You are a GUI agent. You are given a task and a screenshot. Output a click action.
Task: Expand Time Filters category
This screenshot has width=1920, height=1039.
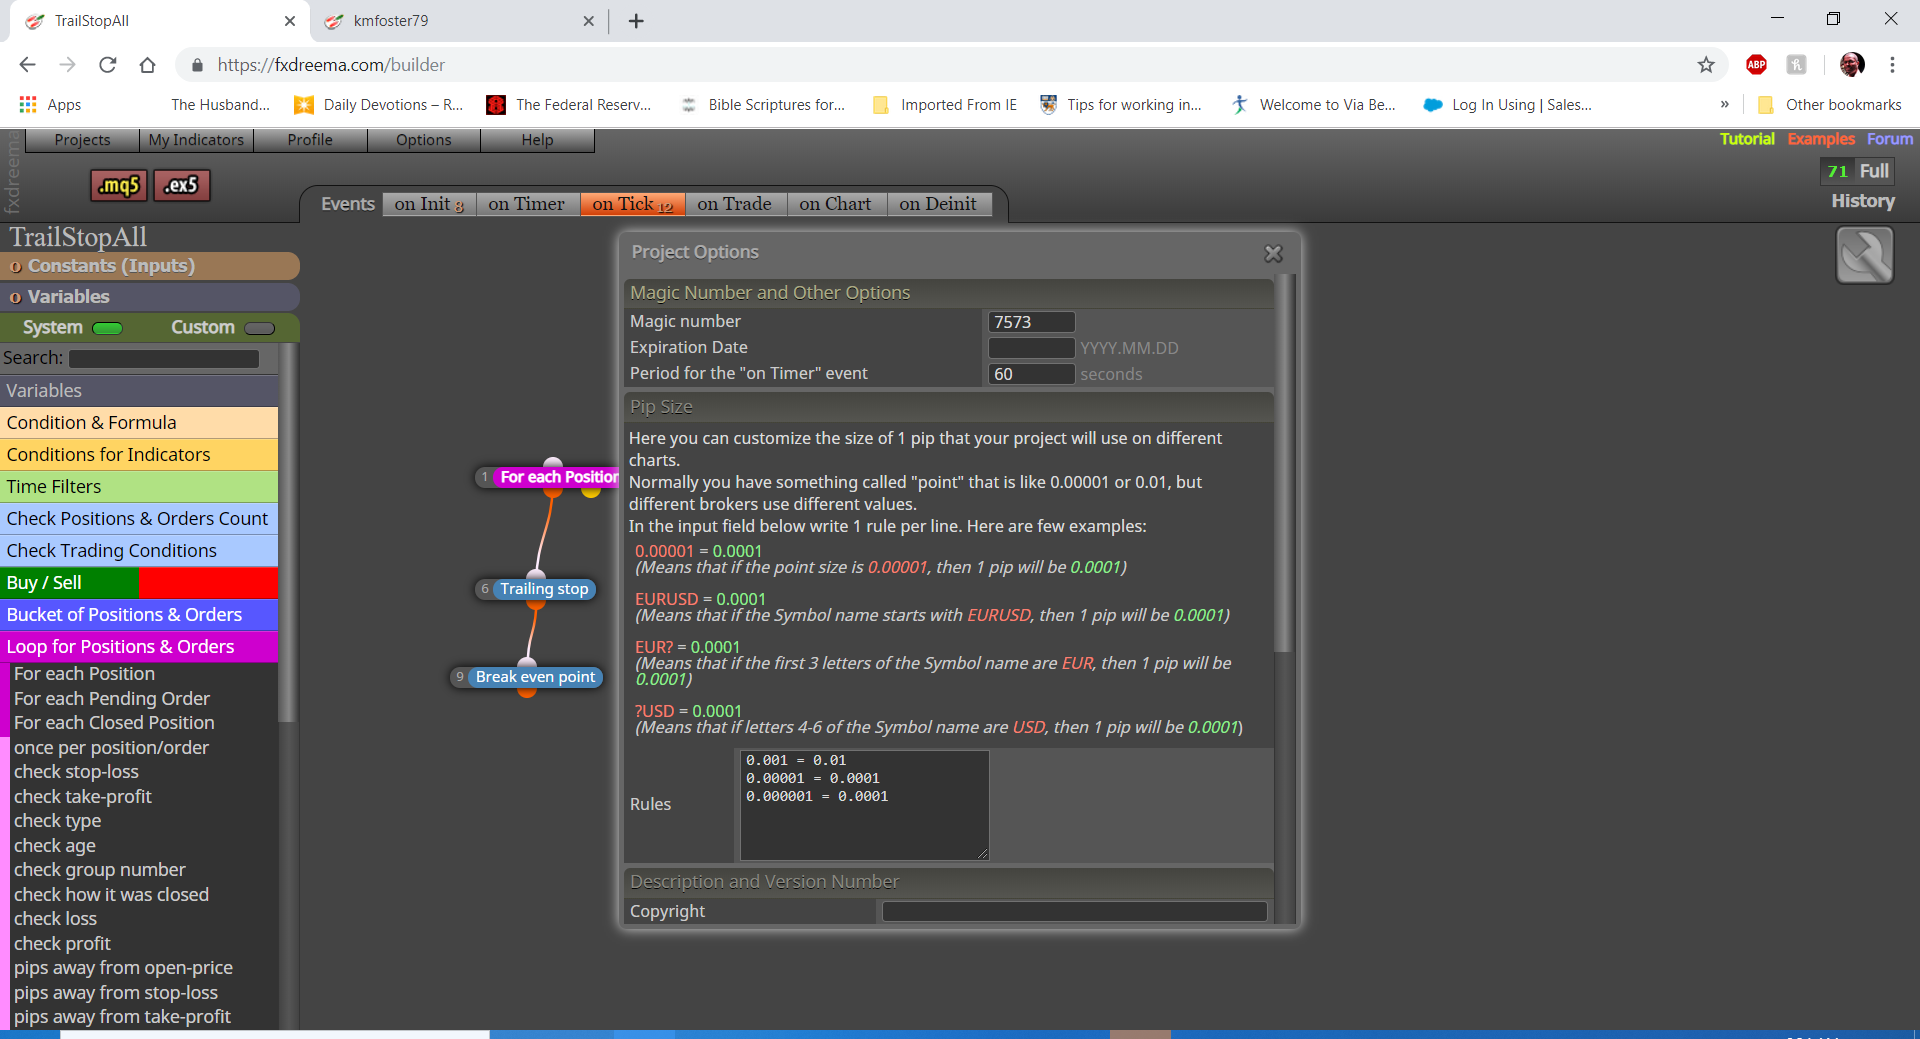pos(139,487)
